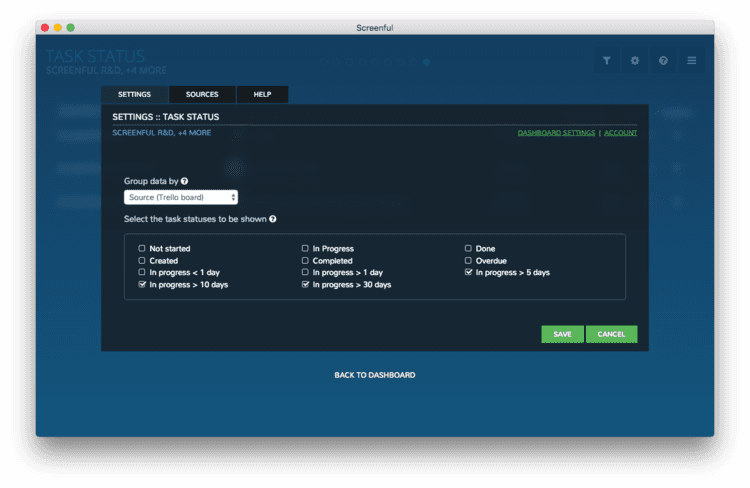750x488 pixels.
Task: Uncheck In progress > 30 days
Action: 305,284
